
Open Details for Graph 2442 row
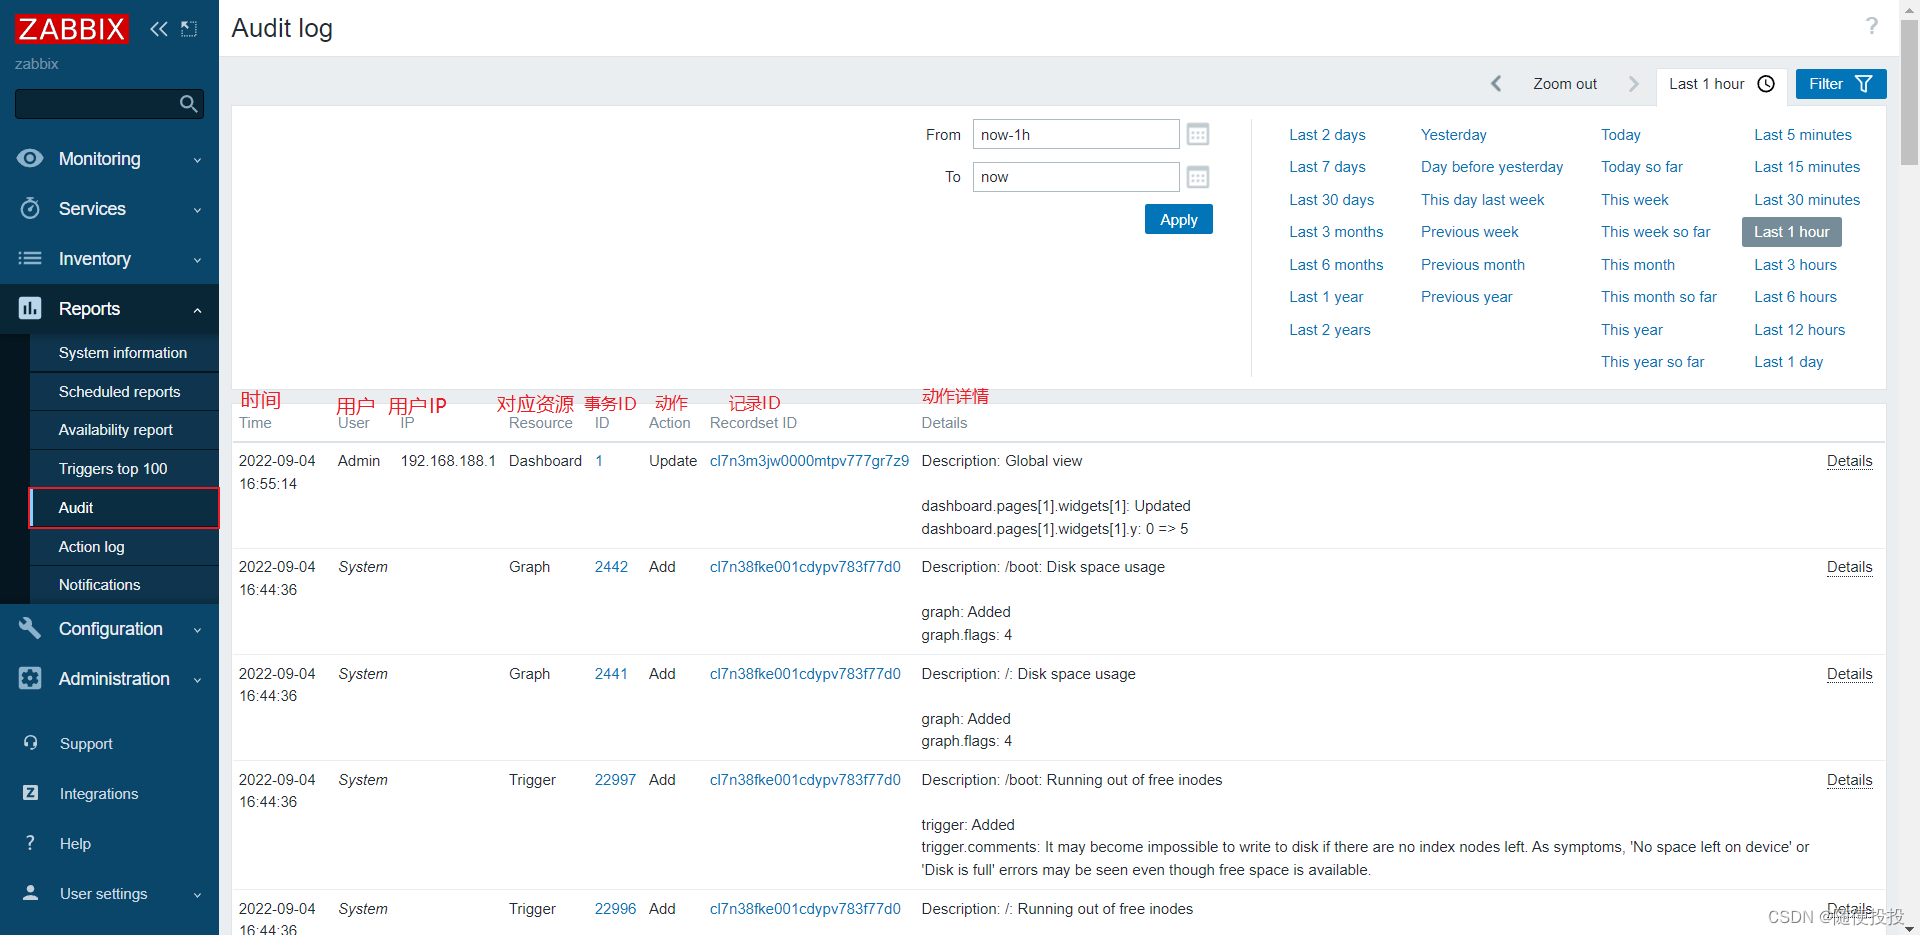[x=1849, y=567]
